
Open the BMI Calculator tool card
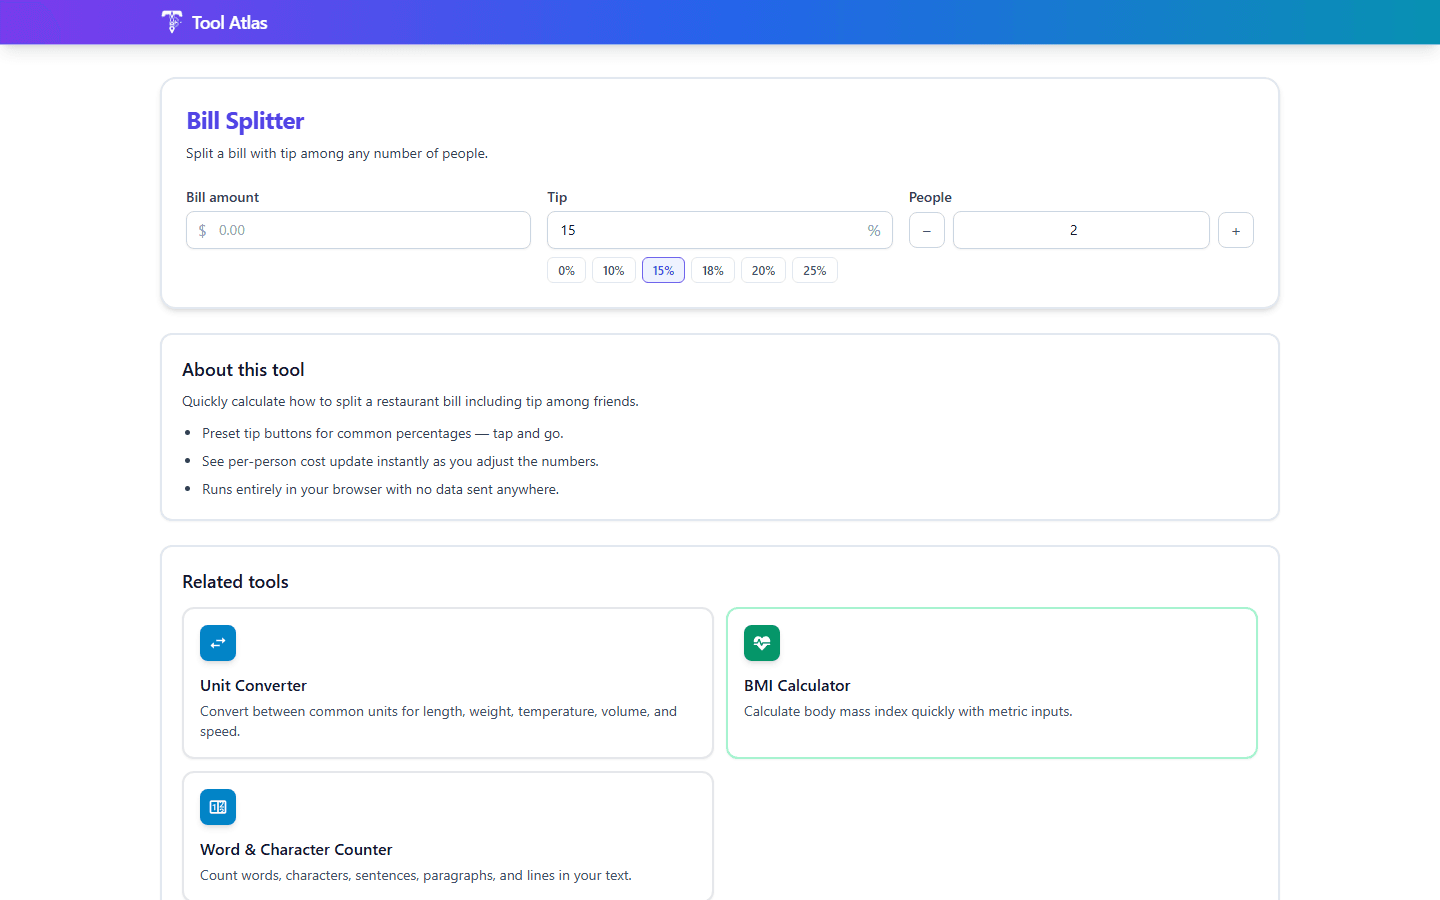coord(991,683)
